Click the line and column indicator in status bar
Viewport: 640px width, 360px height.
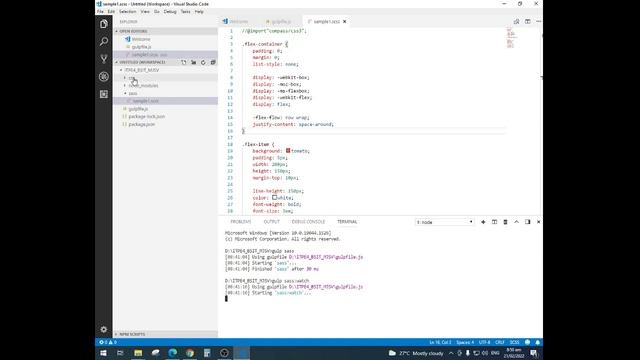click(440, 342)
